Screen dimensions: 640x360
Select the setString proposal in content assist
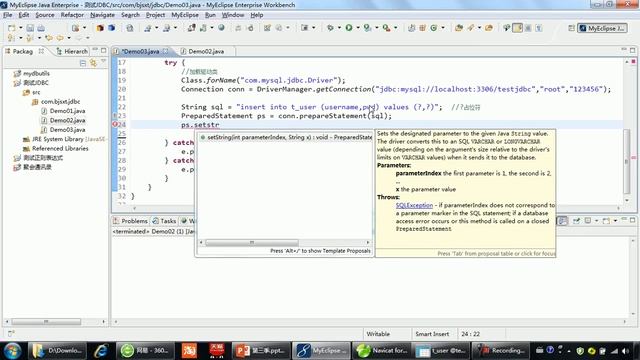(285, 138)
